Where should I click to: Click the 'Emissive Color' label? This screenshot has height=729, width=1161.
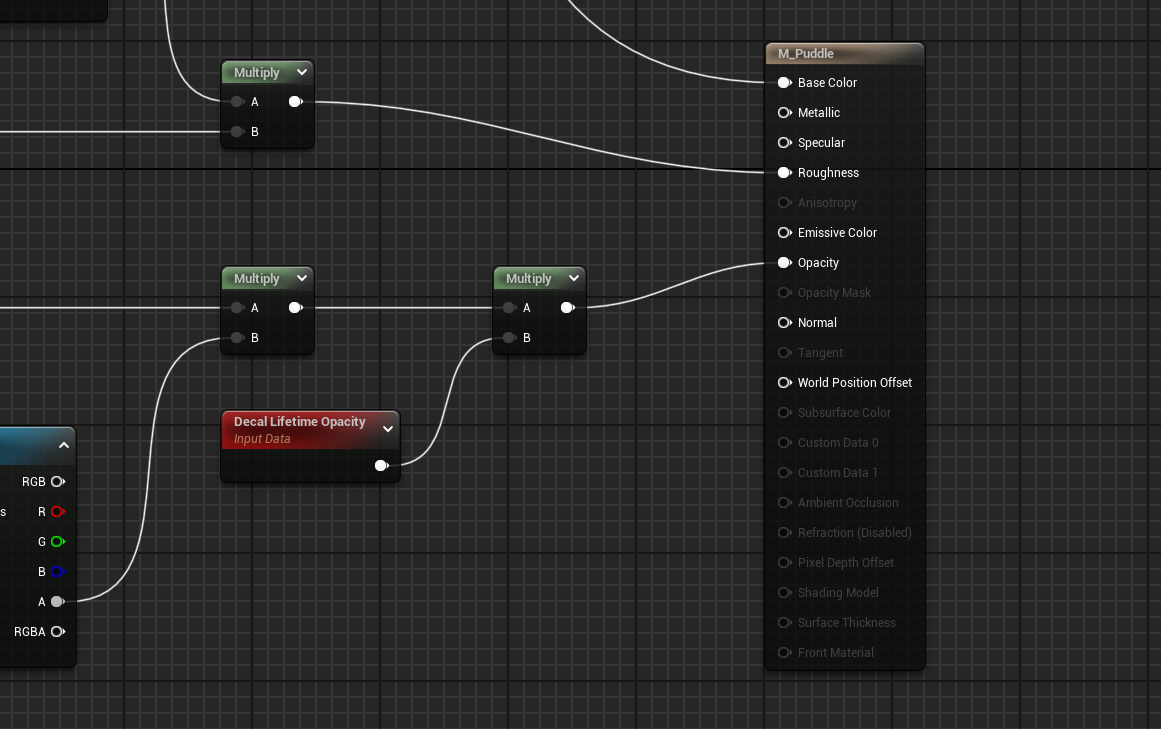[x=837, y=232]
